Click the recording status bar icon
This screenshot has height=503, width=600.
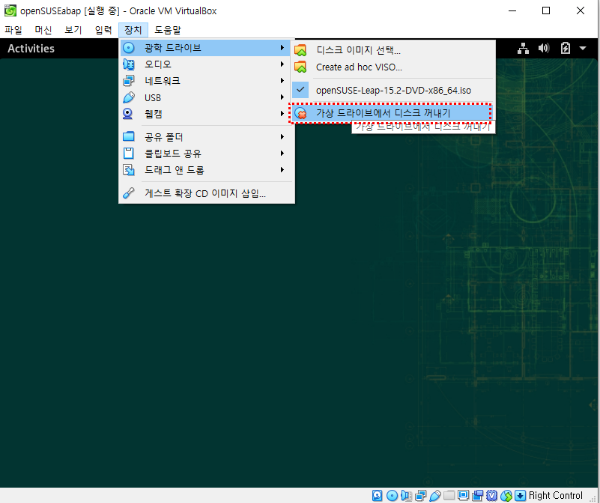[478, 496]
